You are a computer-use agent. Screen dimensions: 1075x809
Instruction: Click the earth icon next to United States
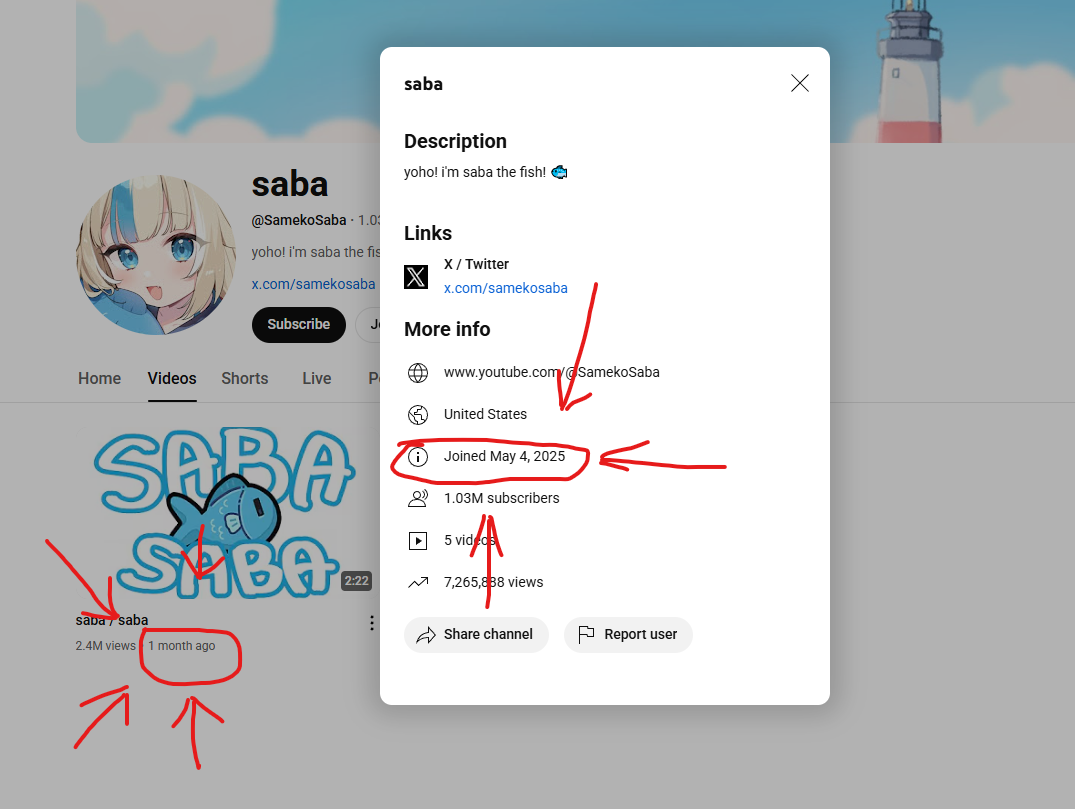pyautogui.click(x=418, y=415)
